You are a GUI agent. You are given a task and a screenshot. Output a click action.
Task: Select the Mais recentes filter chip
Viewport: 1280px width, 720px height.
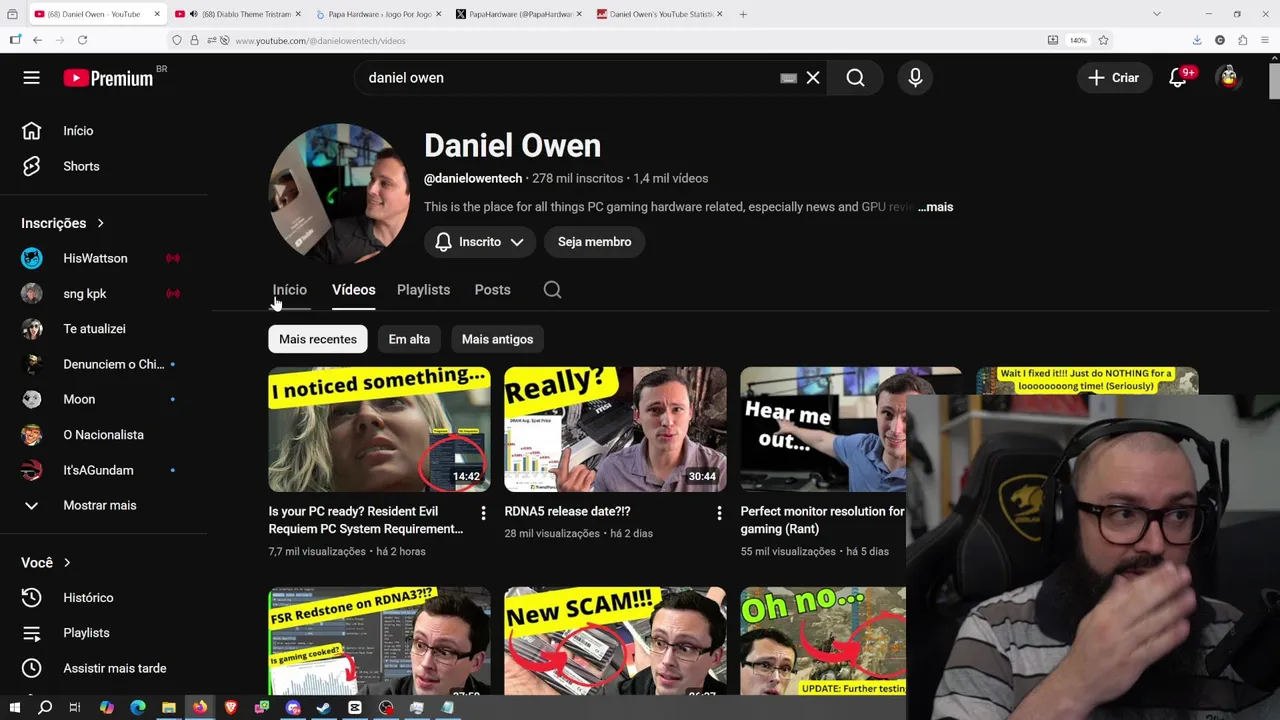[x=318, y=339]
